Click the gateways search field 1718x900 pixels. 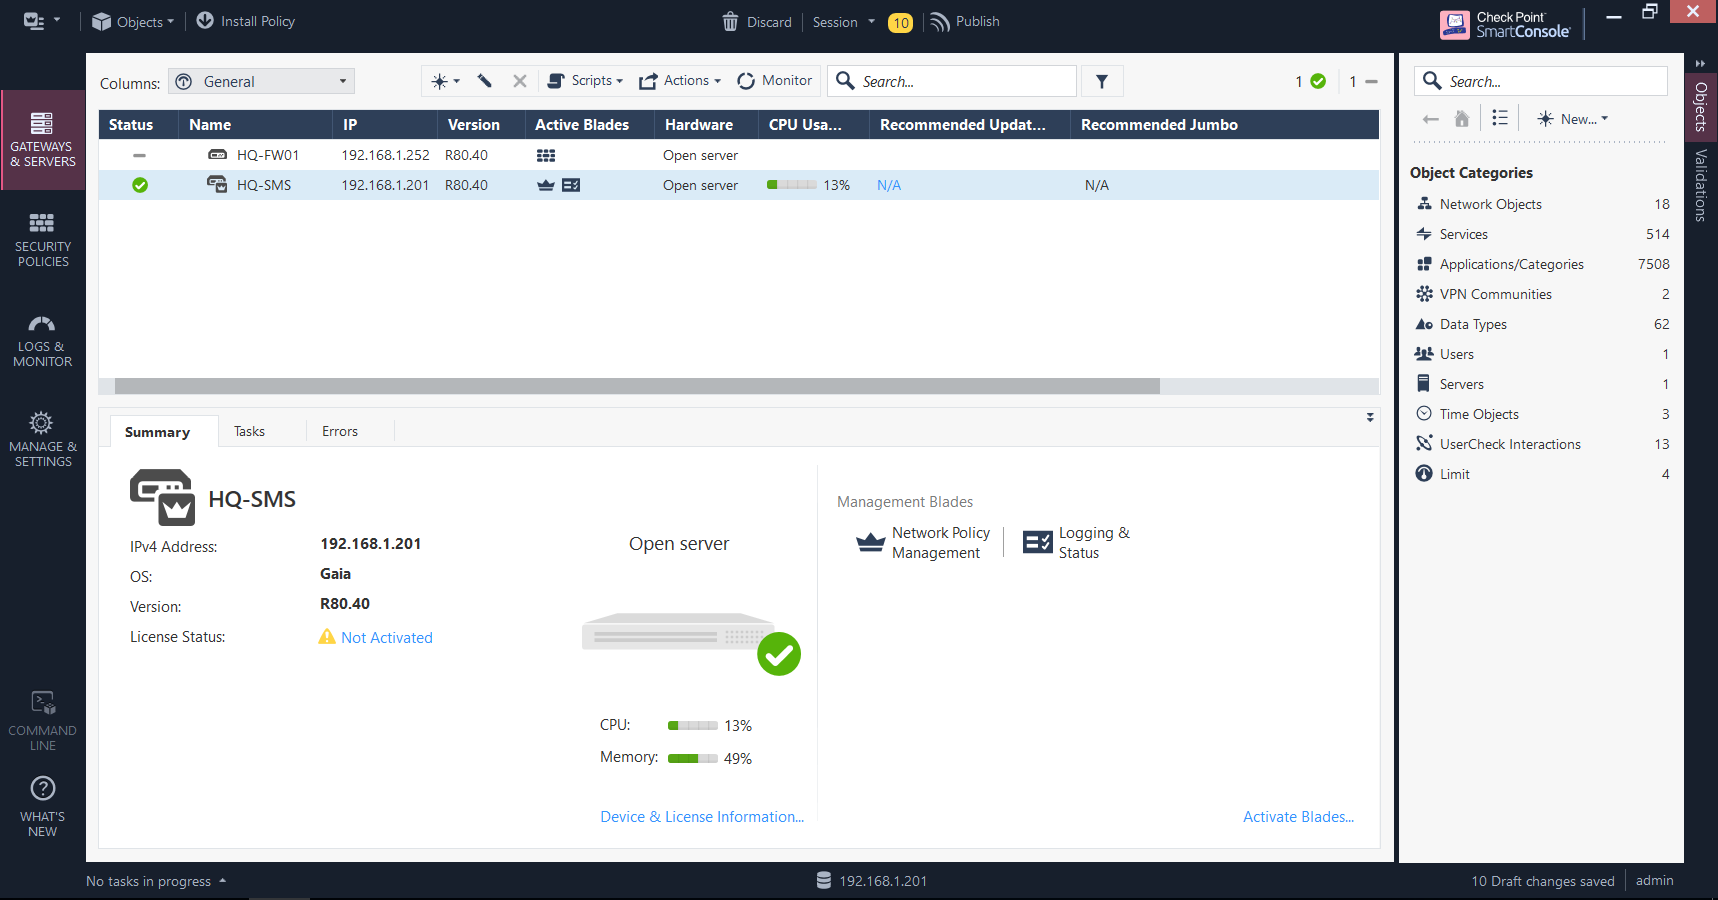[952, 81]
